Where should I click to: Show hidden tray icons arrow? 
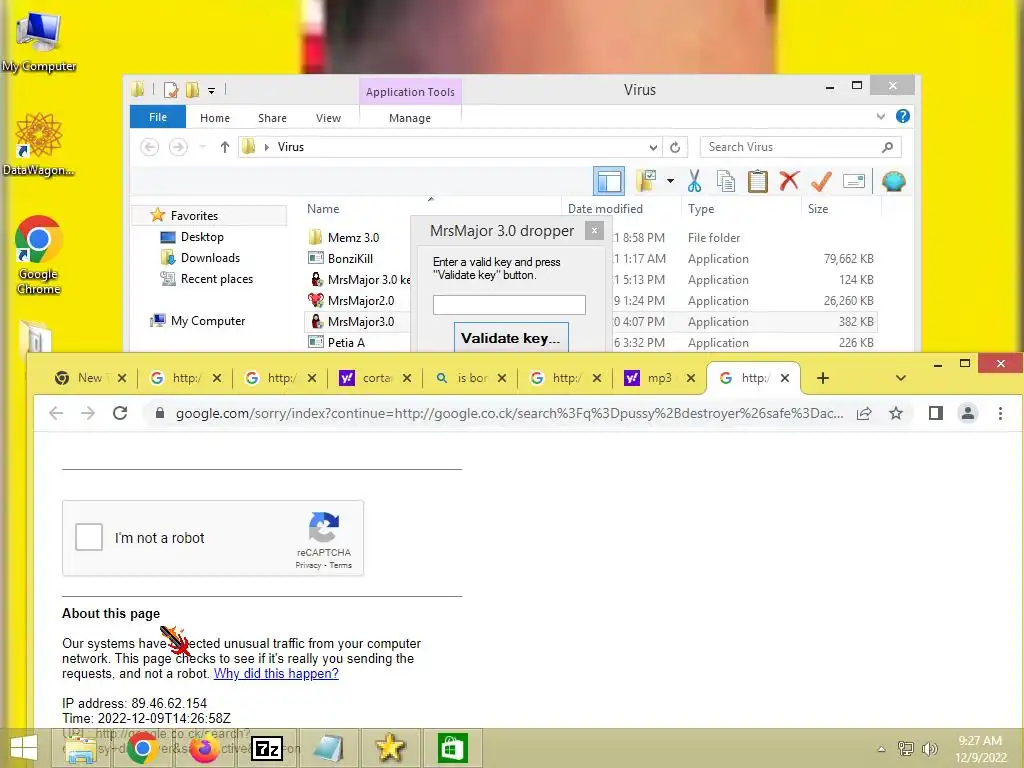click(881, 749)
